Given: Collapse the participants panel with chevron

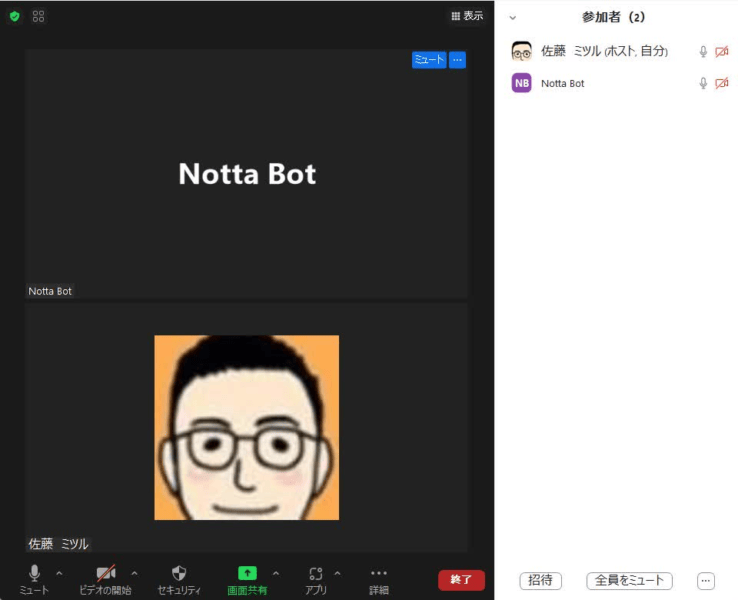Looking at the screenshot, I should pos(513,18).
